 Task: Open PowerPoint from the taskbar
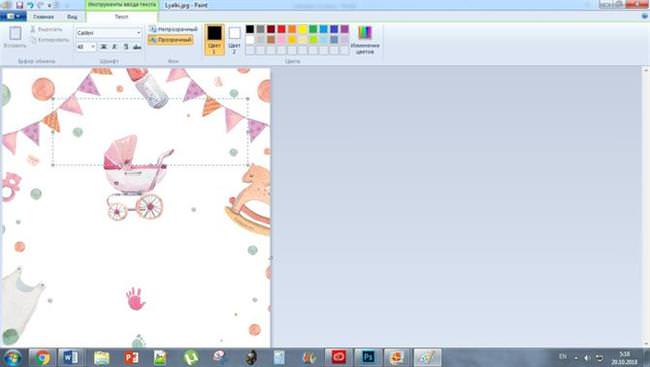click(x=131, y=357)
